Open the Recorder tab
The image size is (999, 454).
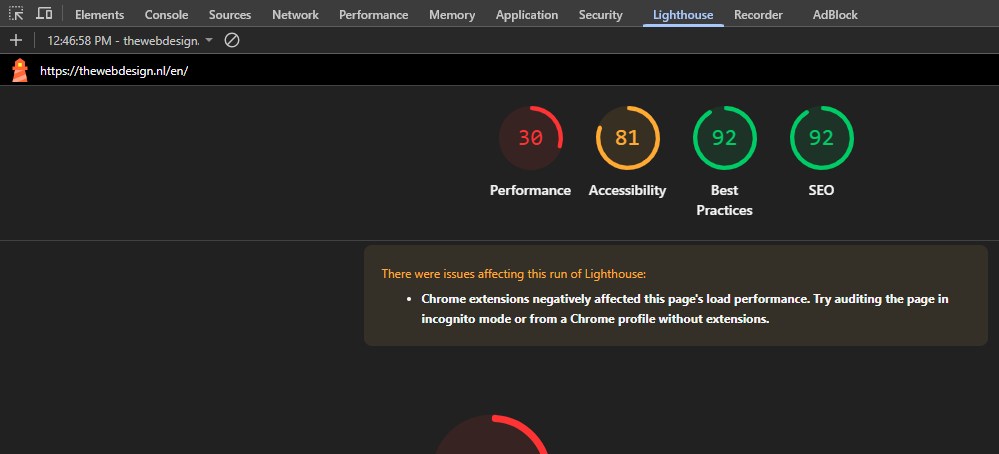pyautogui.click(x=758, y=15)
